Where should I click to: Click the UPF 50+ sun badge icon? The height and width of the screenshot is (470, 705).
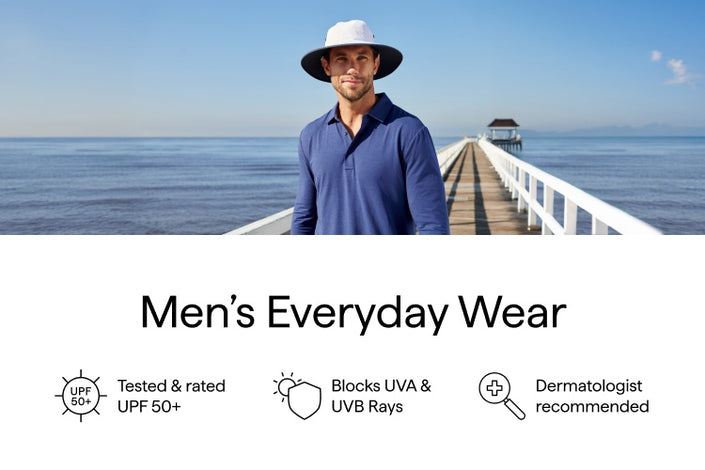point(81,396)
